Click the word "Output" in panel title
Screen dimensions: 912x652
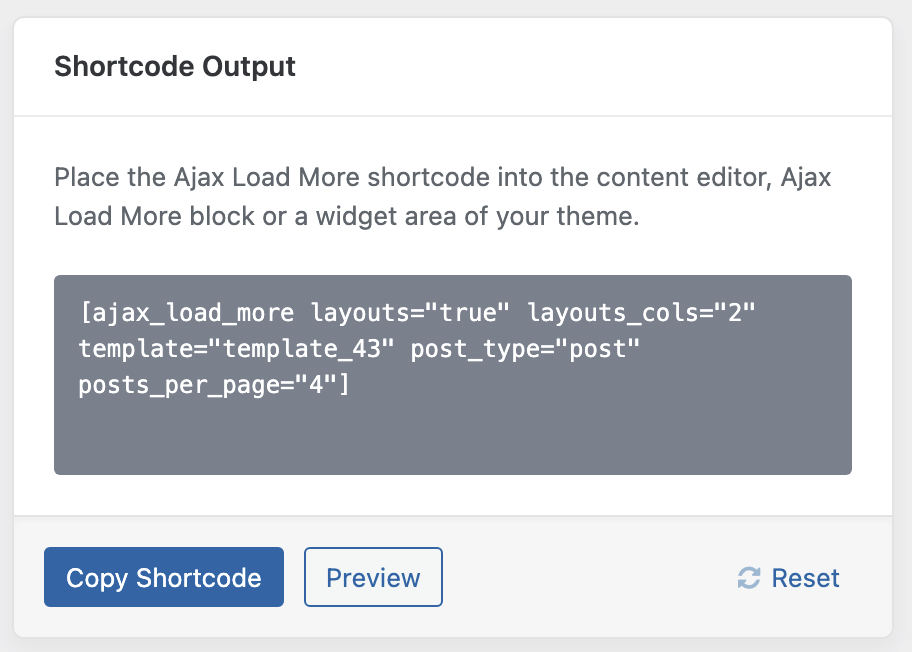click(249, 66)
